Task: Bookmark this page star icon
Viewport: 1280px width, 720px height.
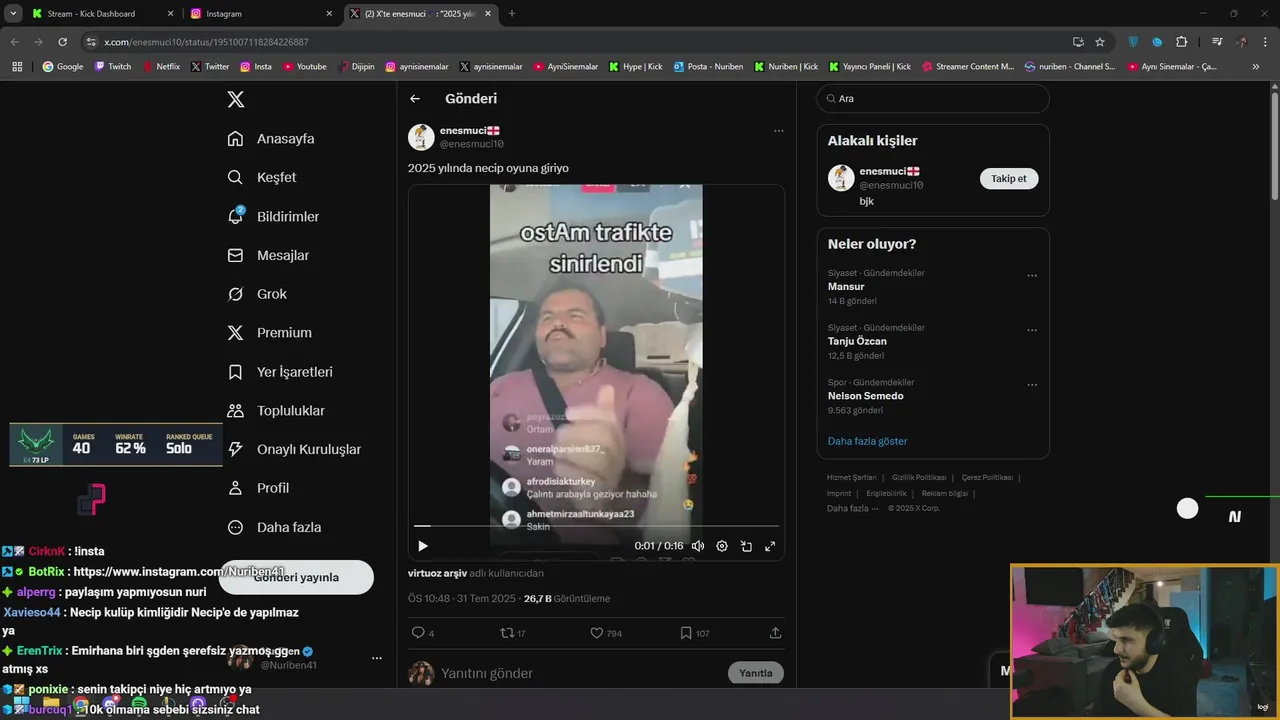Action: (1100, 42)
